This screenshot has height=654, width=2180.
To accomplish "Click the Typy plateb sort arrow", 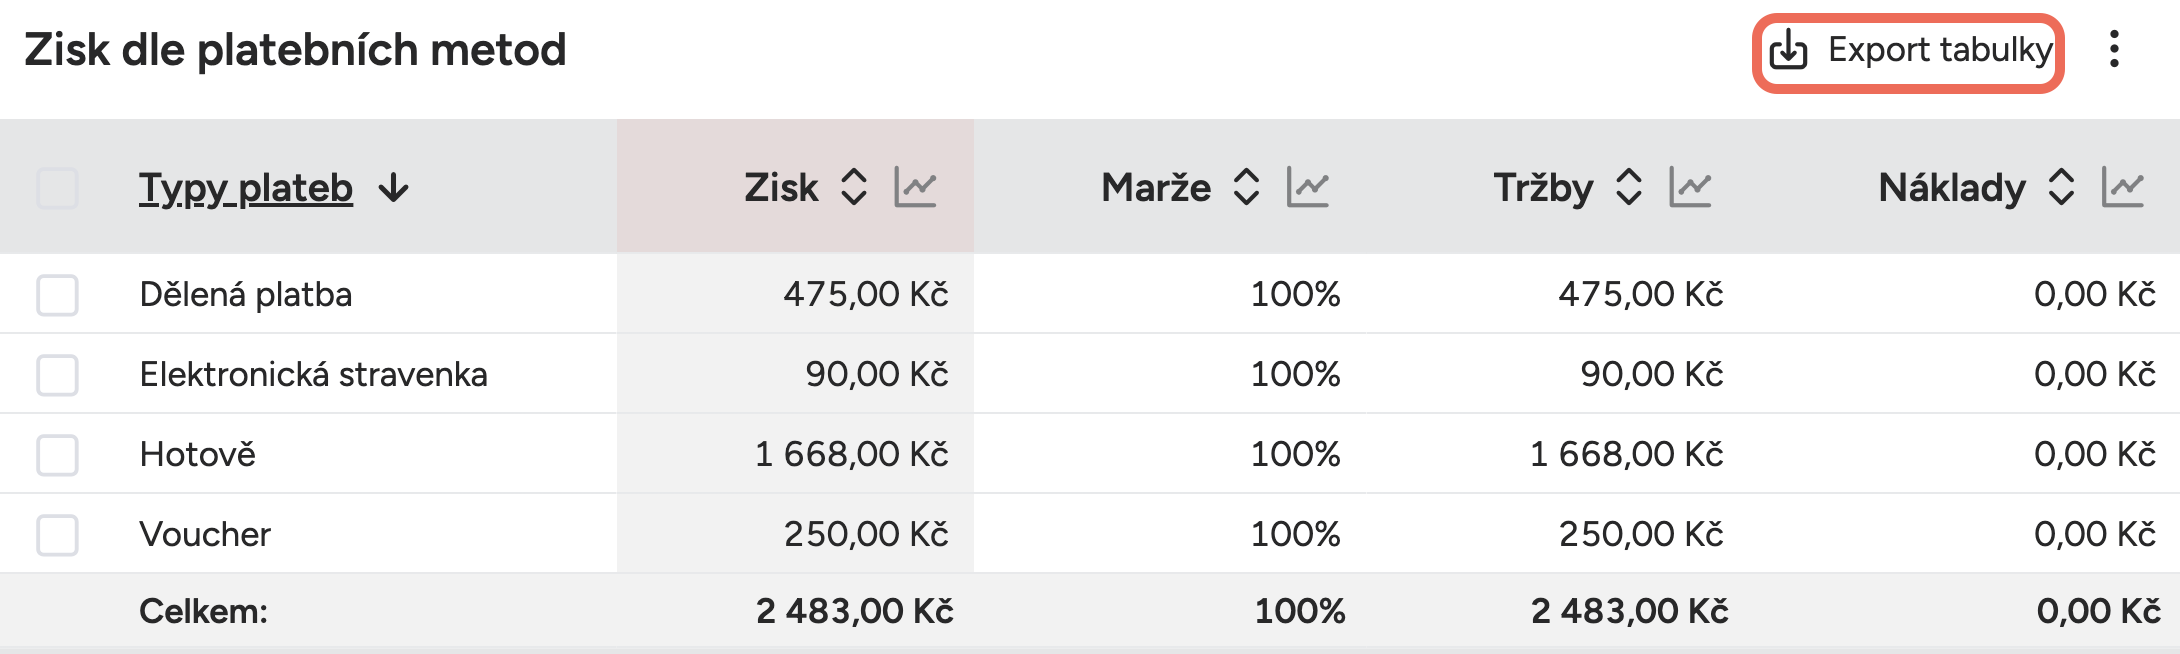I will click(x=394, y=187).
